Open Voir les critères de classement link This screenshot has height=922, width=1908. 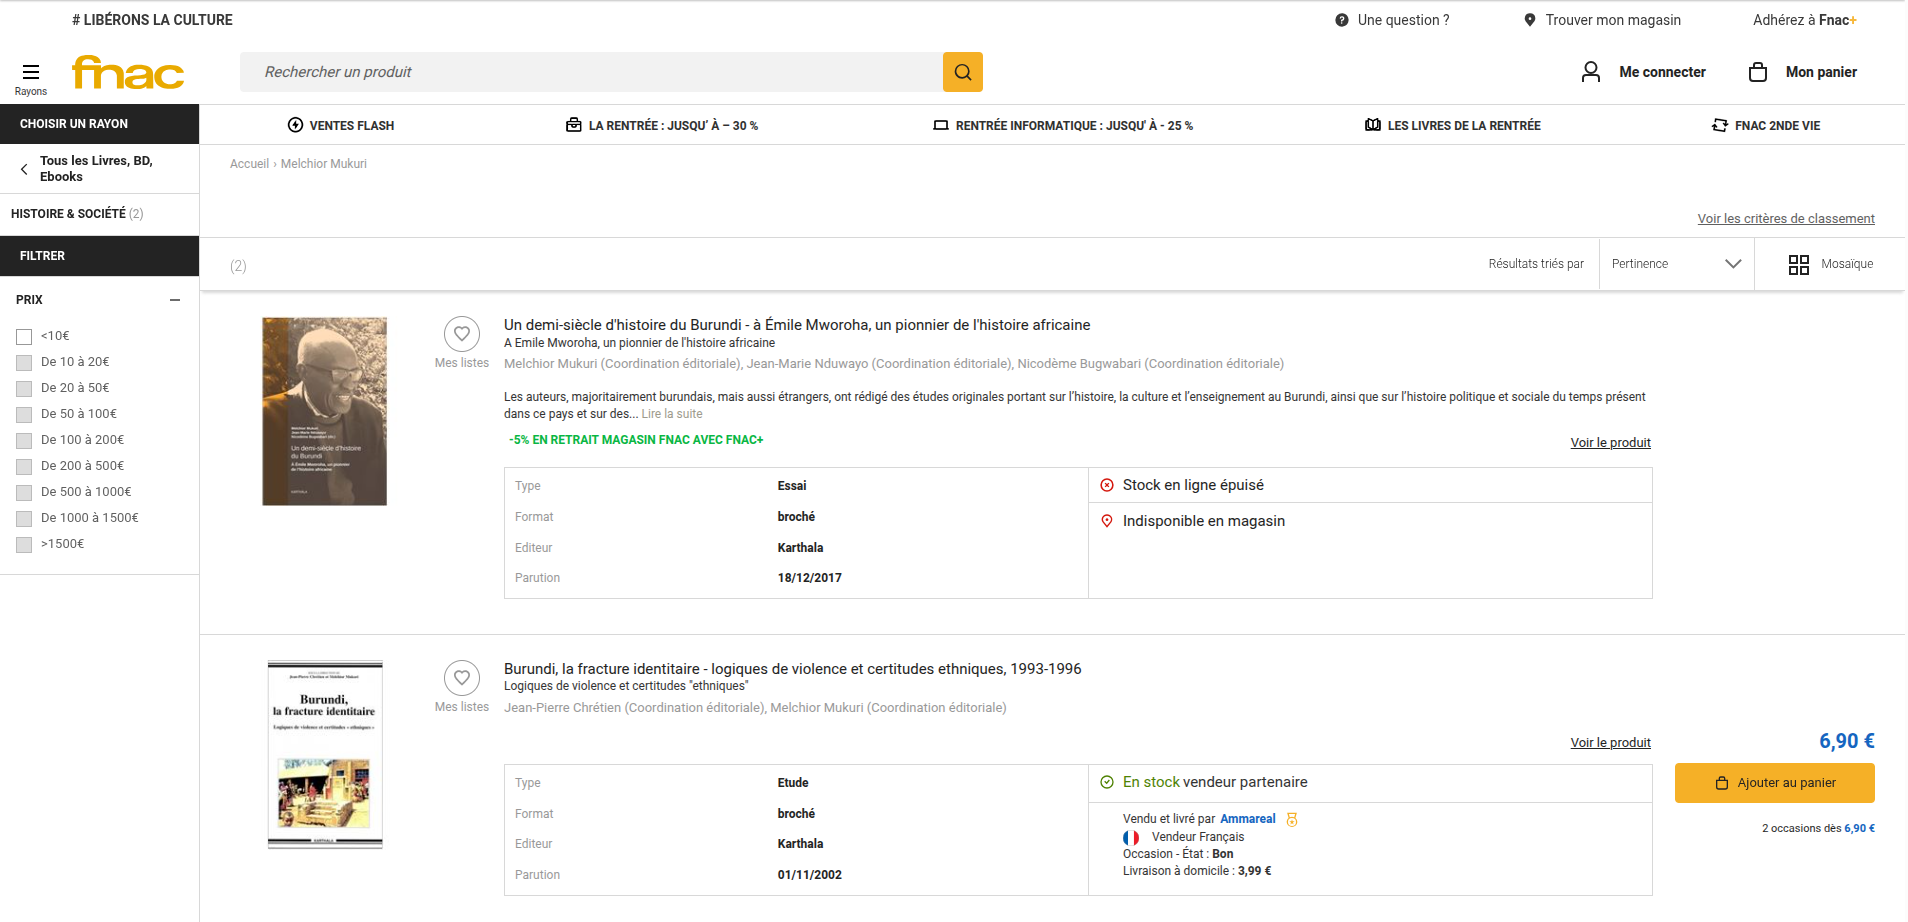click(1785, 219)
